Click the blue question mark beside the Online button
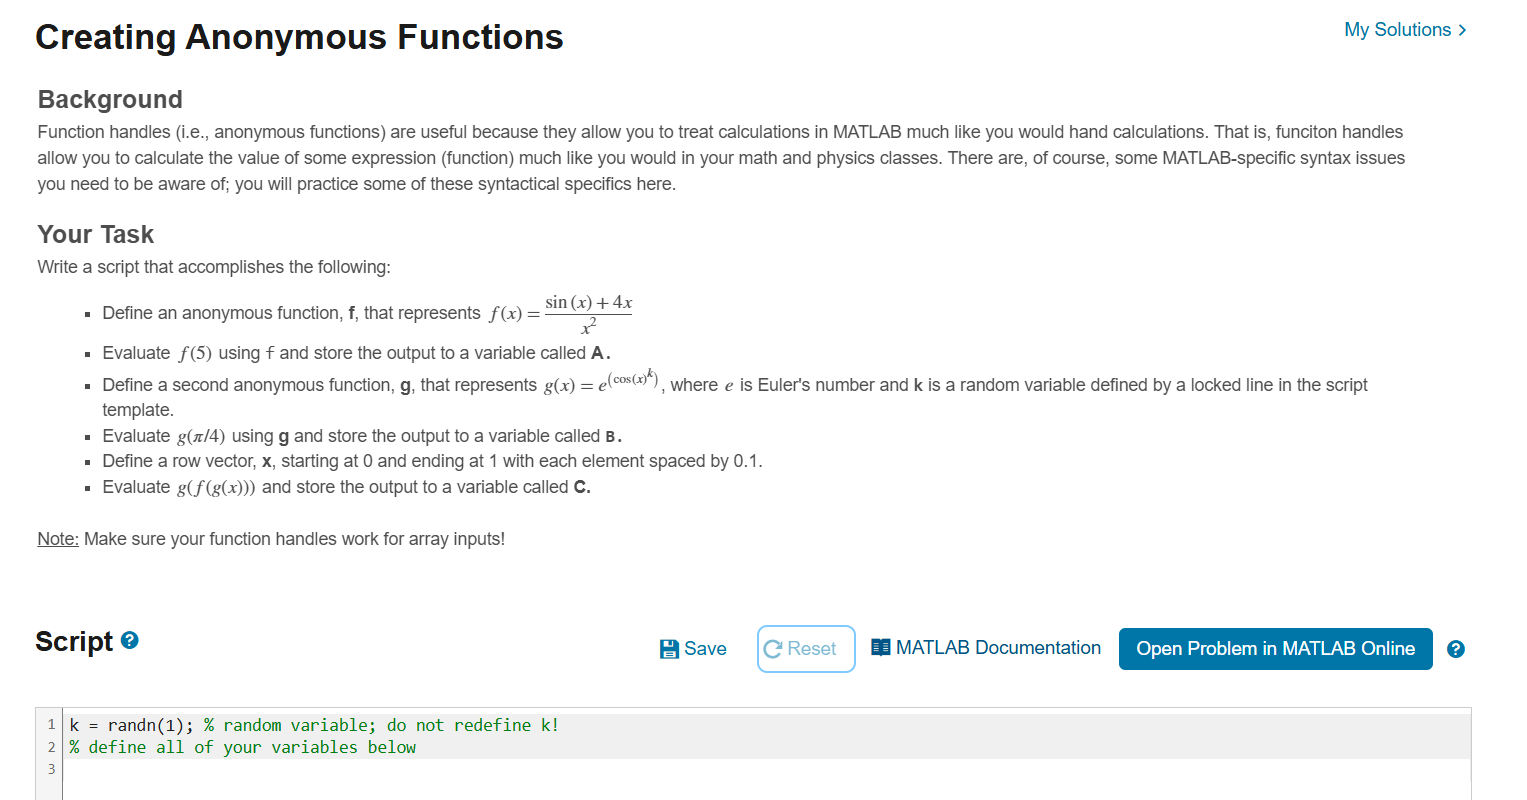Viewport: 1527px width, 800px height. pyautogui.click(x=1456, y=649)
